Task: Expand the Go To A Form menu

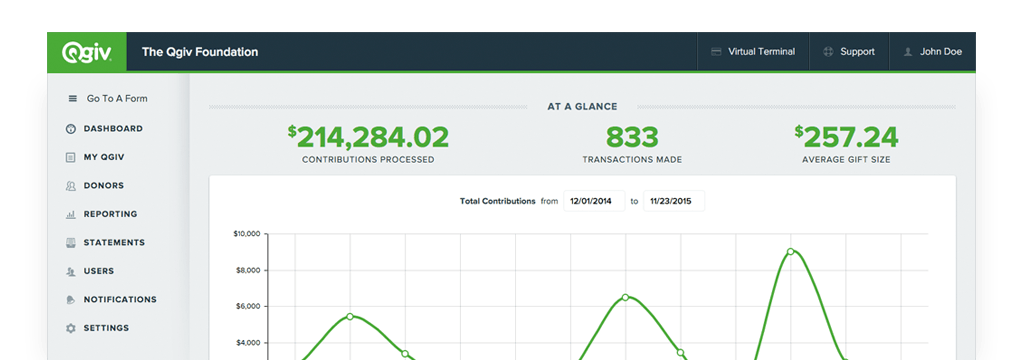Action: click(108, 99)
